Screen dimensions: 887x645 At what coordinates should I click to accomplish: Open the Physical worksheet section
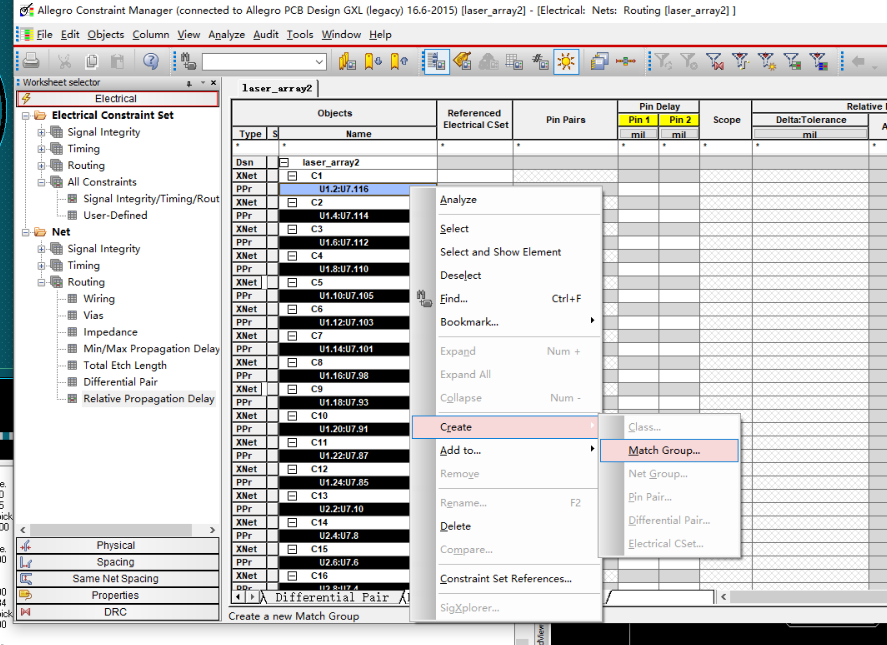coord(118,545)
